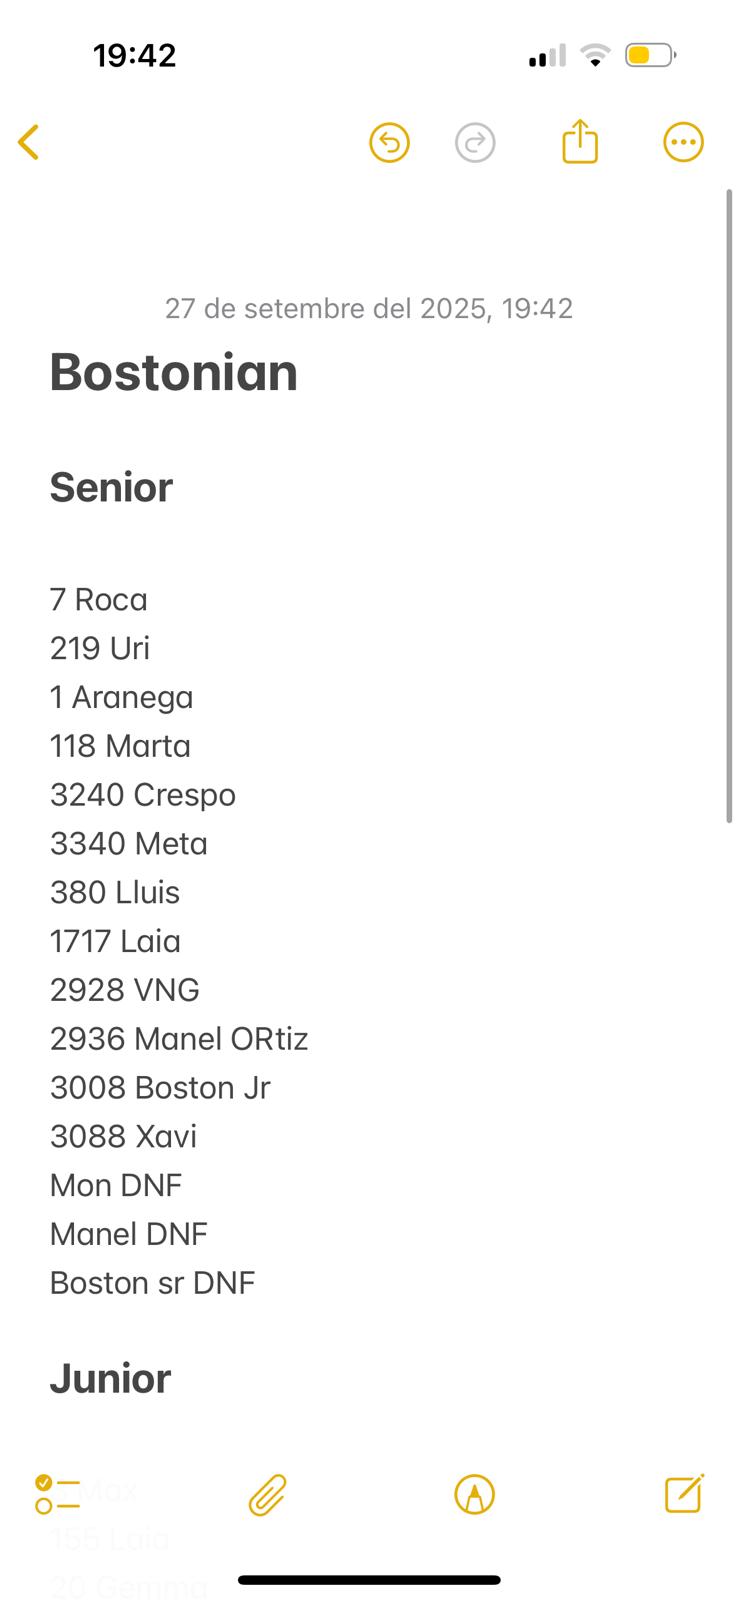Viewport: 738px width, 1600px height.
Task: Tap the line 2936 Manel ORtiz
Action: pyautogui.click(x=179, y=1039)
